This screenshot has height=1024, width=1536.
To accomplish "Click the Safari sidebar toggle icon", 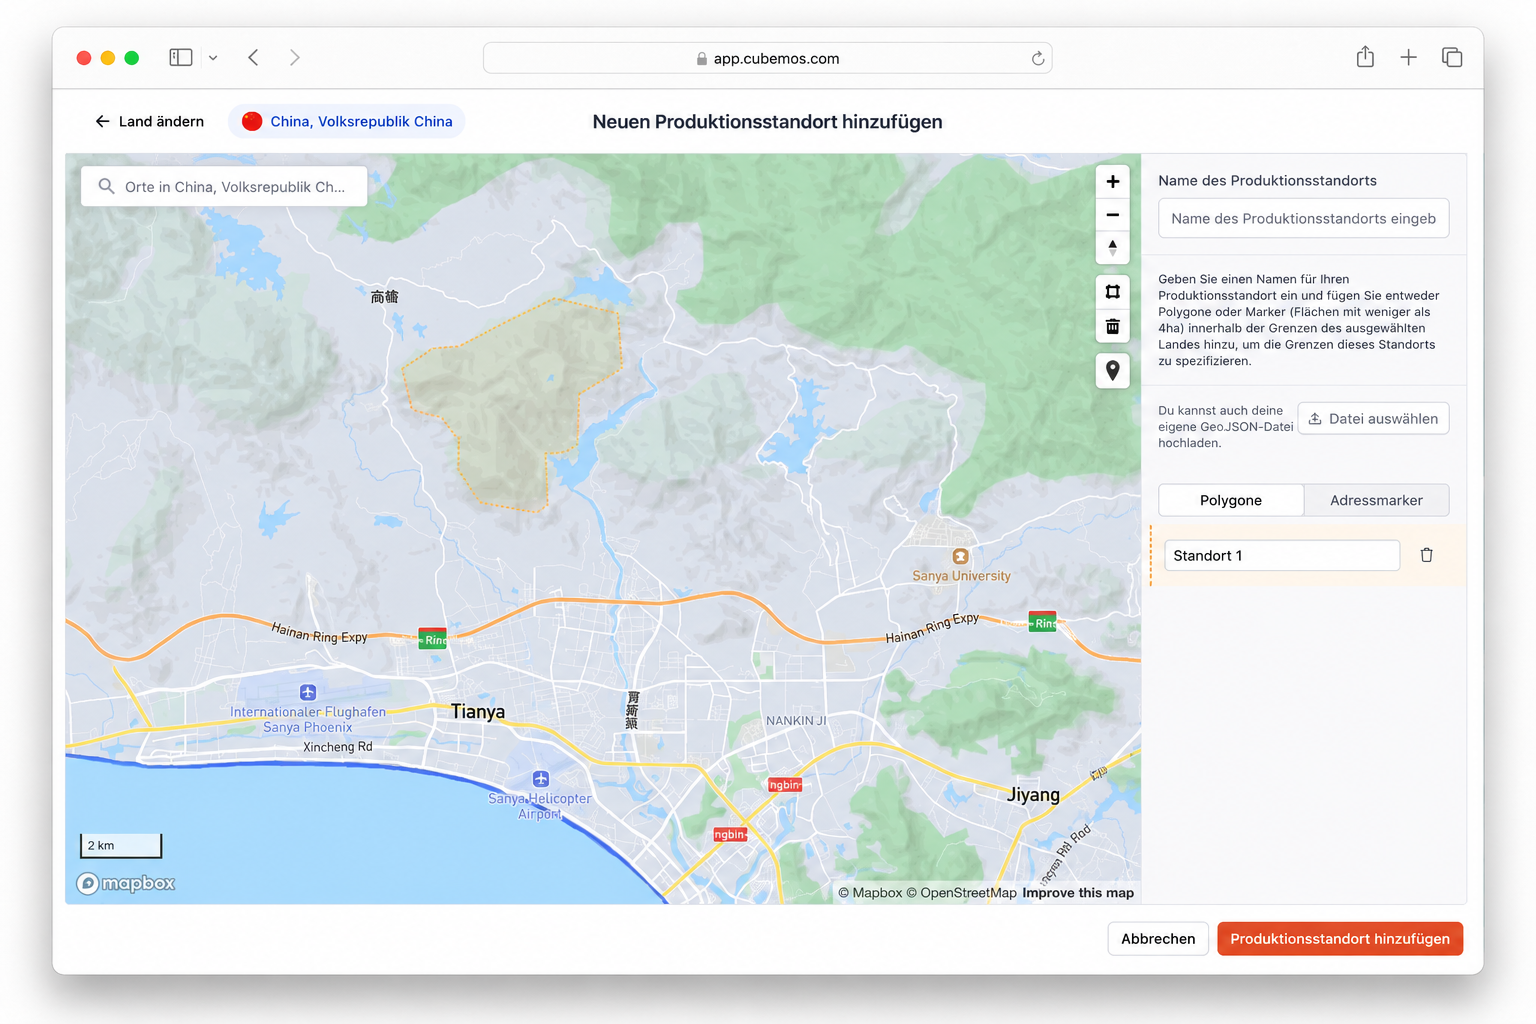I will [x=181, y=58].
